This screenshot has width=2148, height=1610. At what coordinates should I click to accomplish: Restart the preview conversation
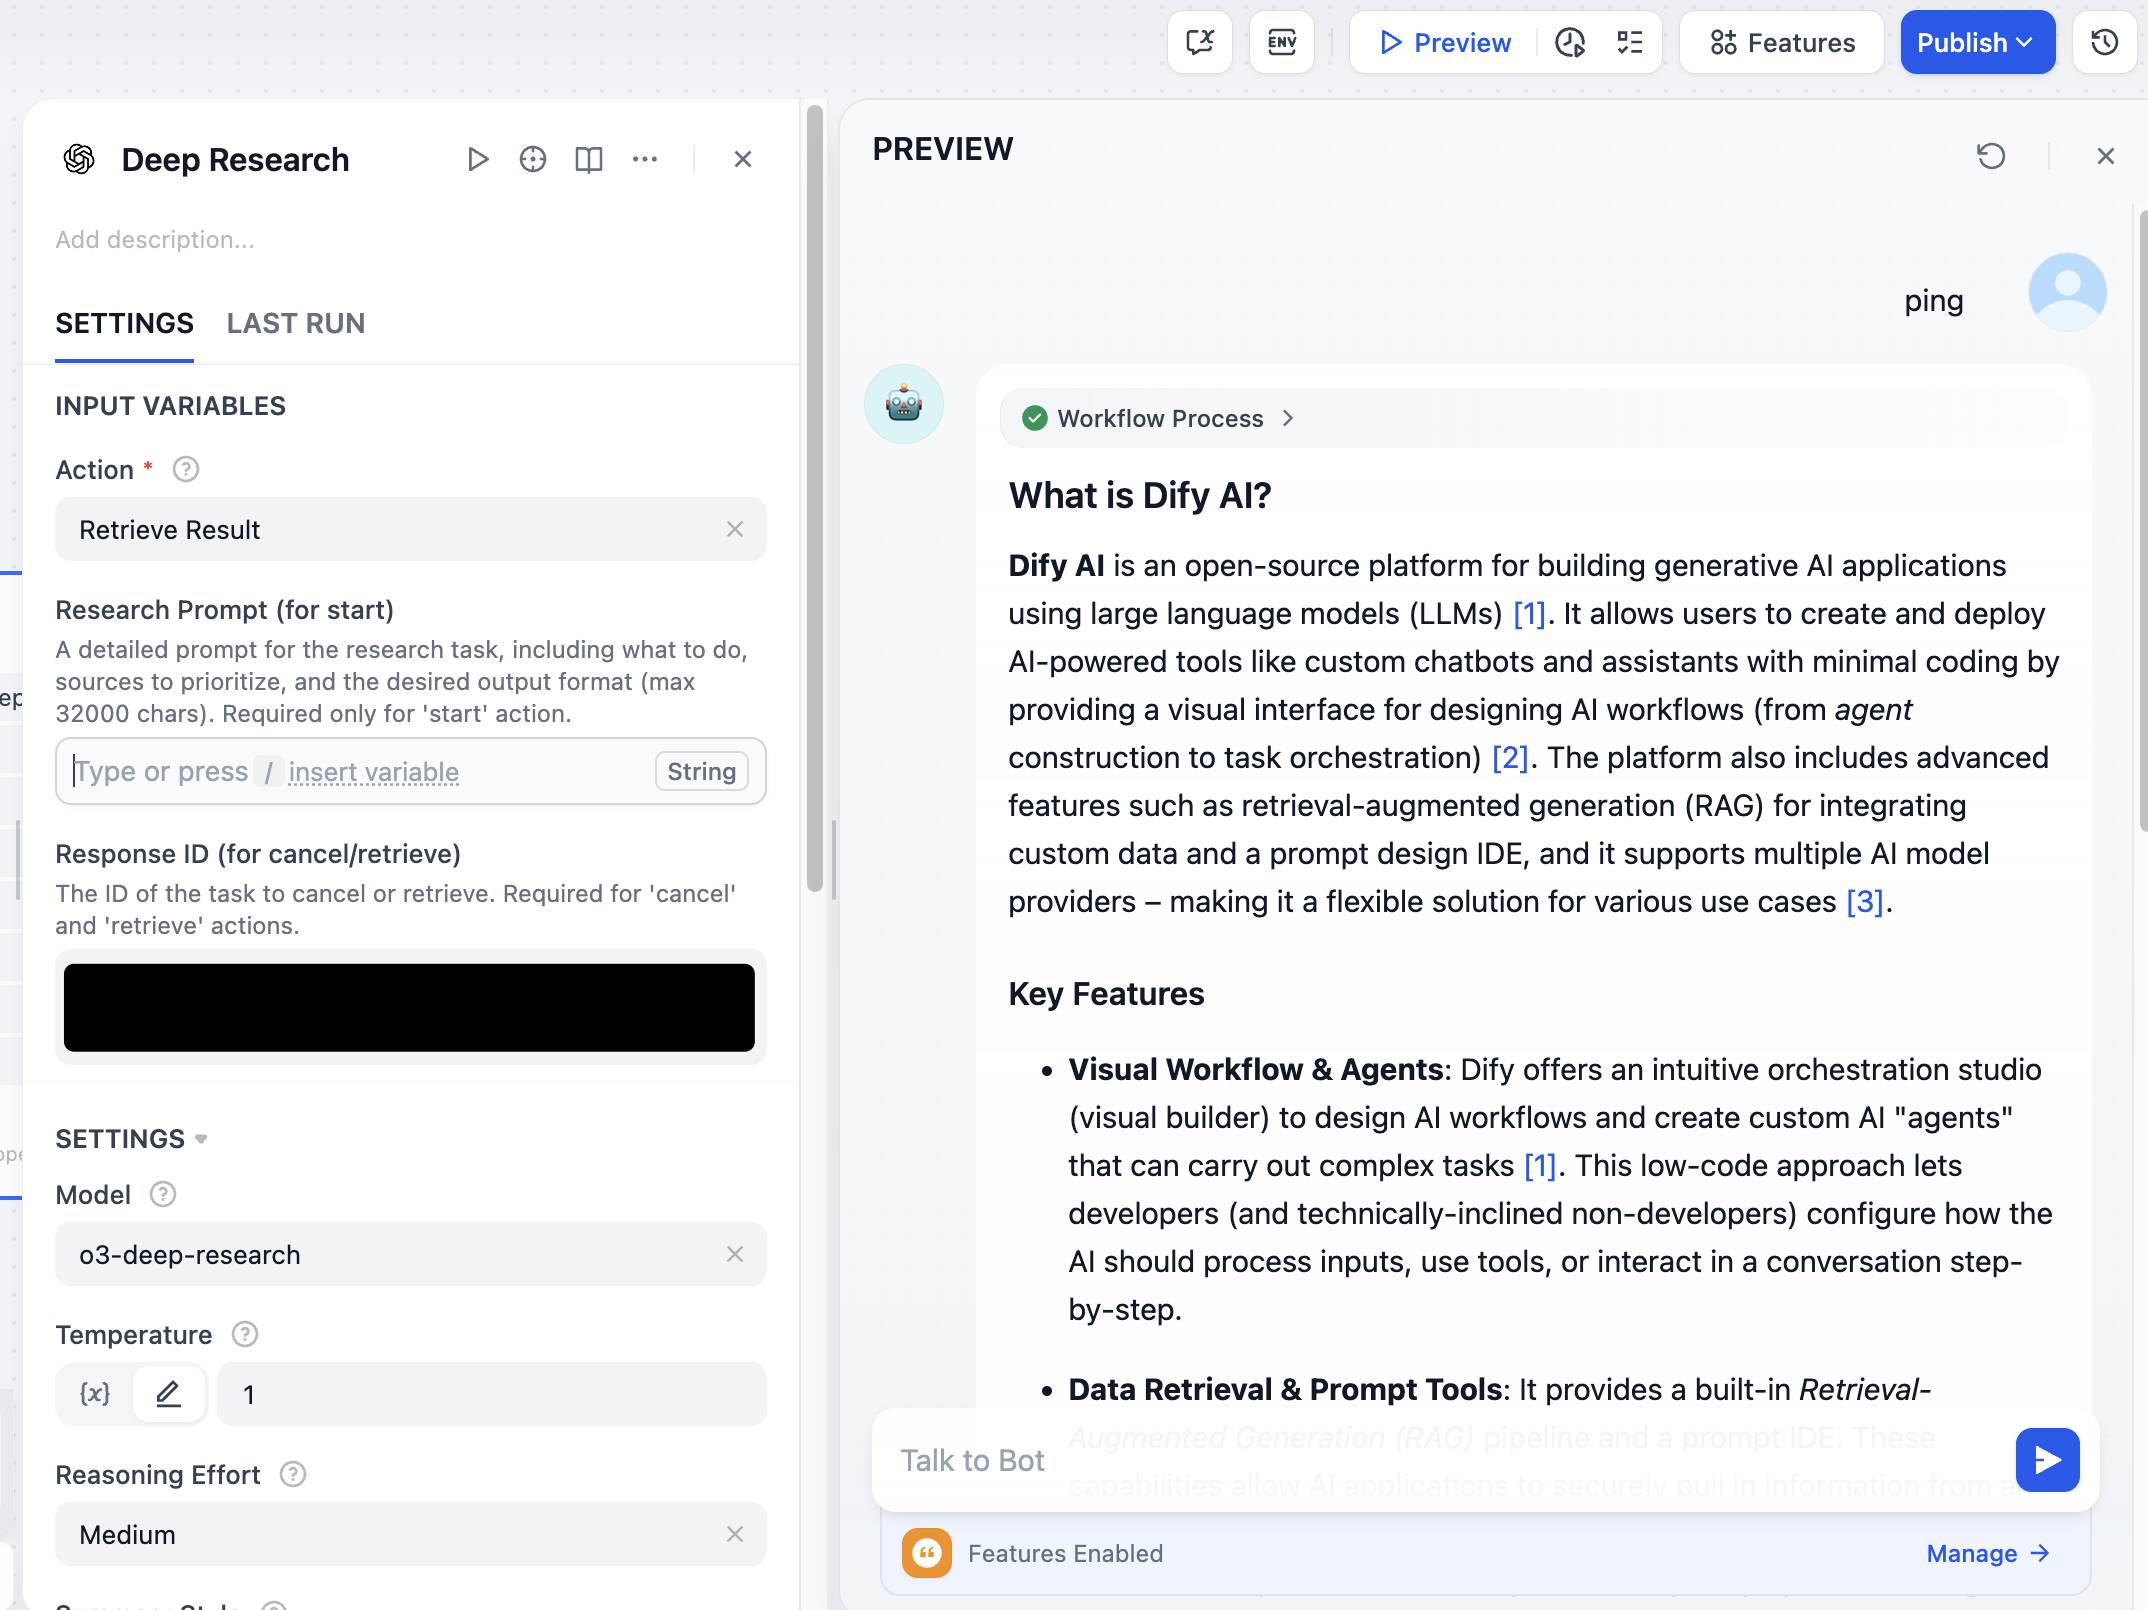(x=1990, y=156)
